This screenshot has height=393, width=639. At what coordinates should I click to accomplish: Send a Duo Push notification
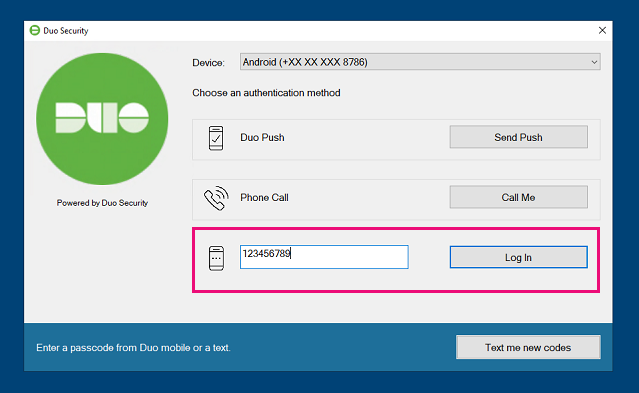point(518,137)
